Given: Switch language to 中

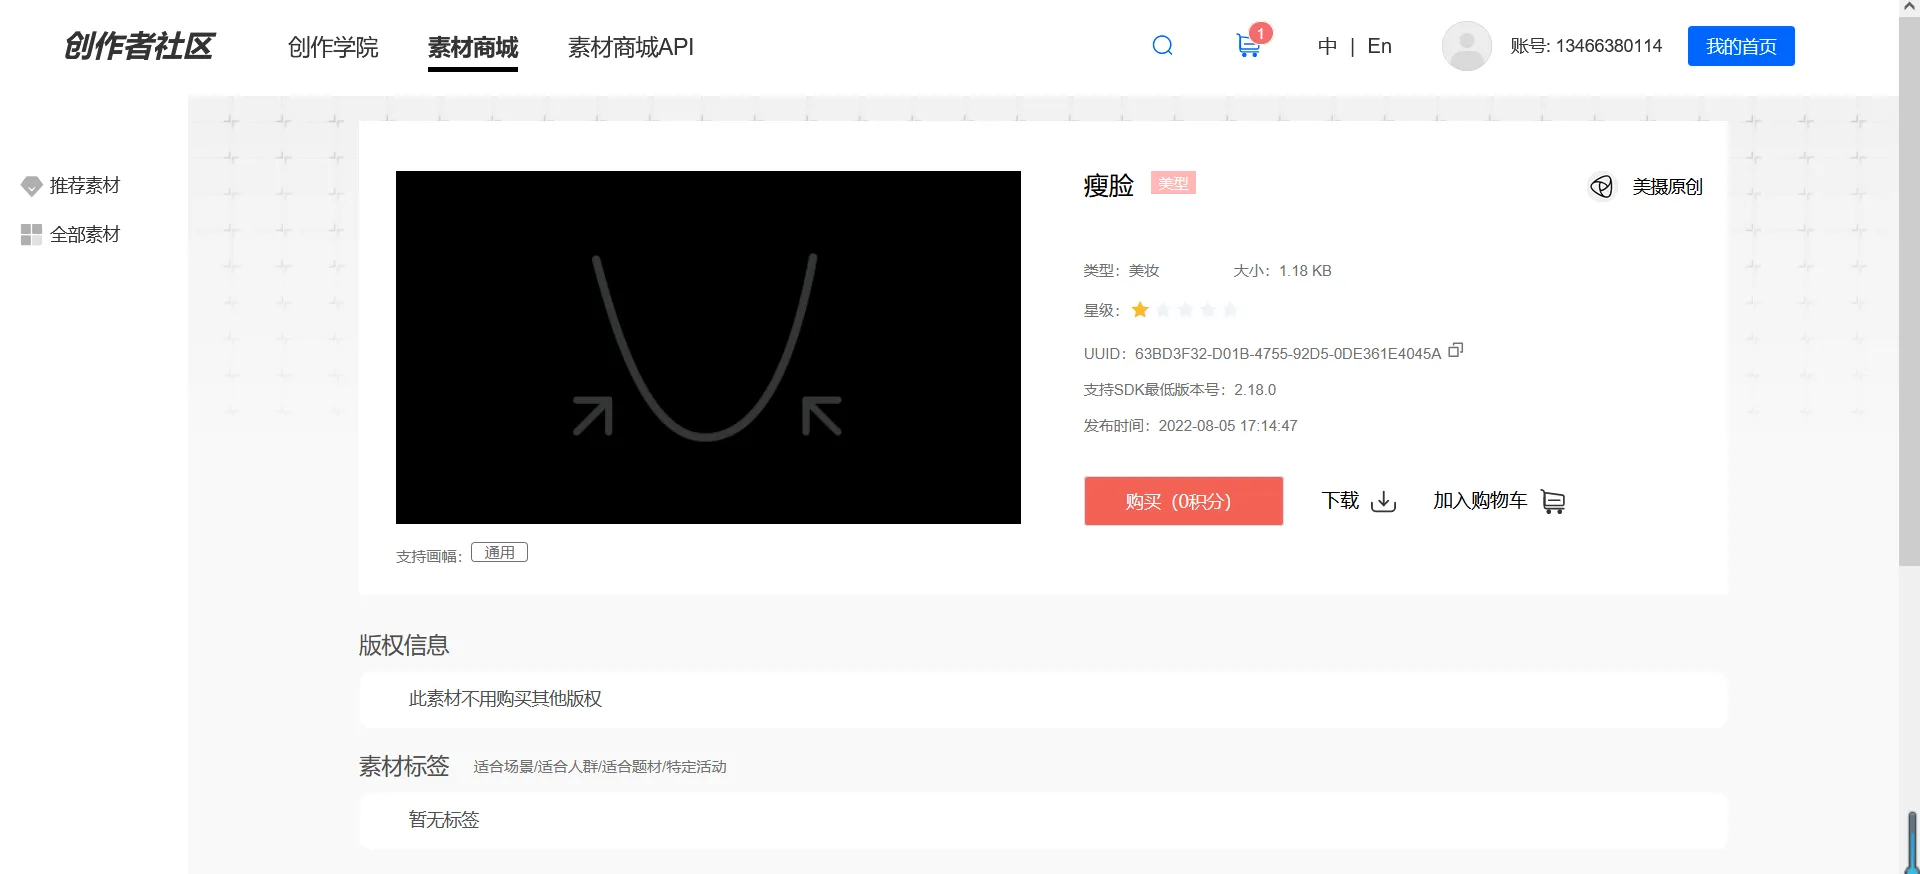Looking at the screenshot, I should point(1327,46).
